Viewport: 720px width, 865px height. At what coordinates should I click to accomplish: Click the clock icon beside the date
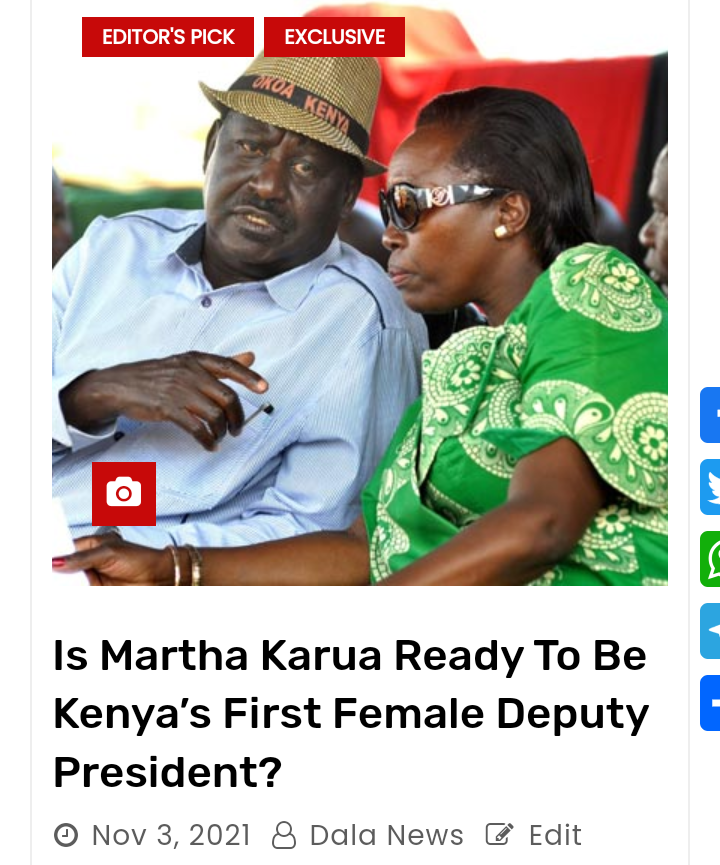pyautogui.click(x=66, y=835)
